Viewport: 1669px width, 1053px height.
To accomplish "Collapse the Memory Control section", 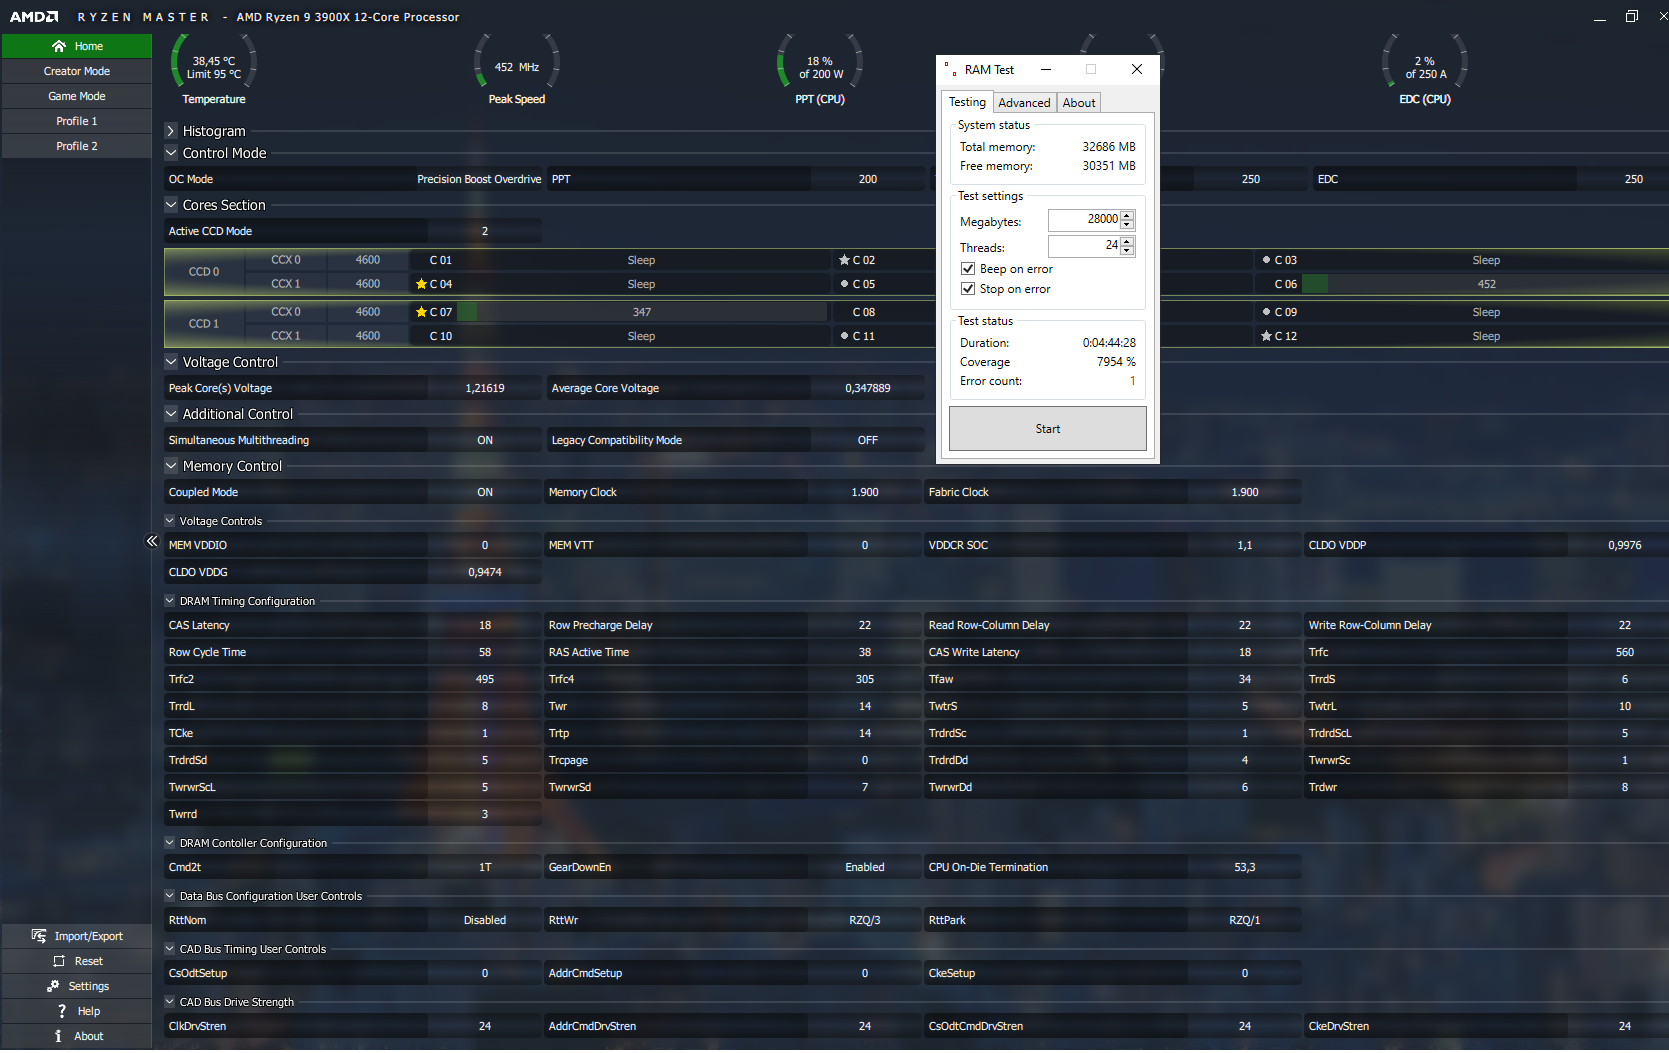I will point(171,466).
